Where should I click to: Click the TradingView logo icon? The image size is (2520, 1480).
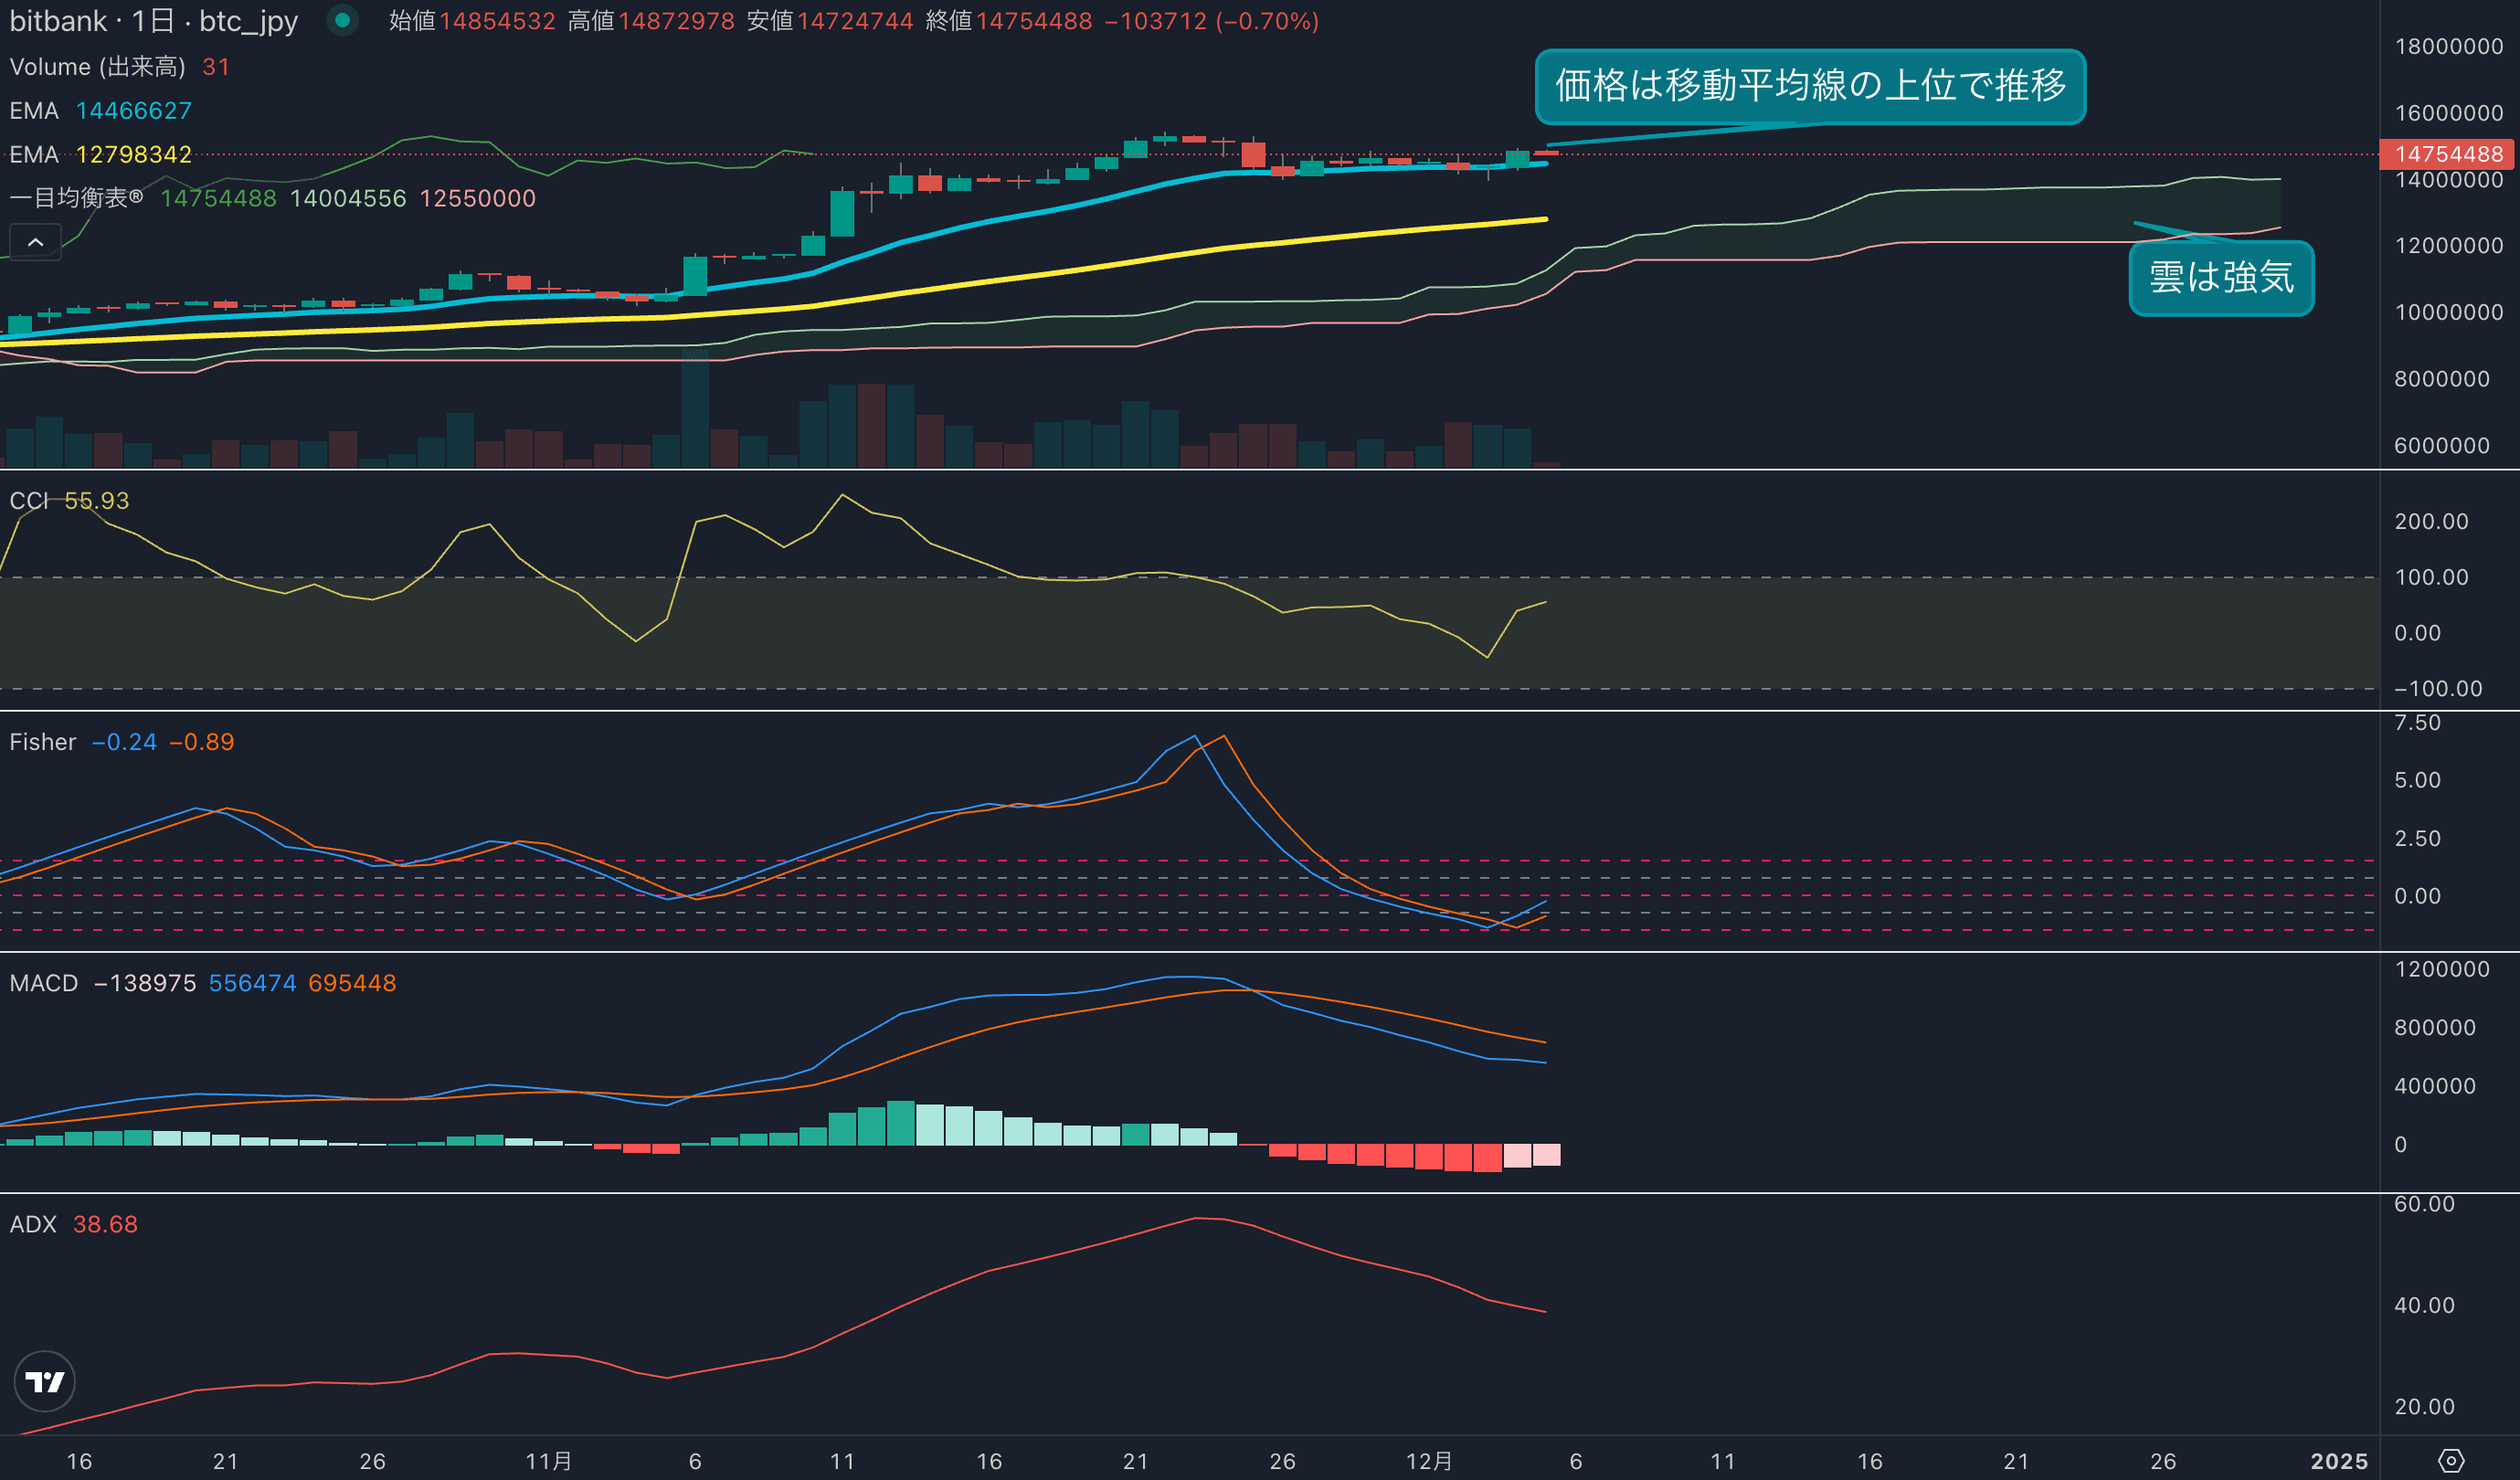coord(45,1381)
